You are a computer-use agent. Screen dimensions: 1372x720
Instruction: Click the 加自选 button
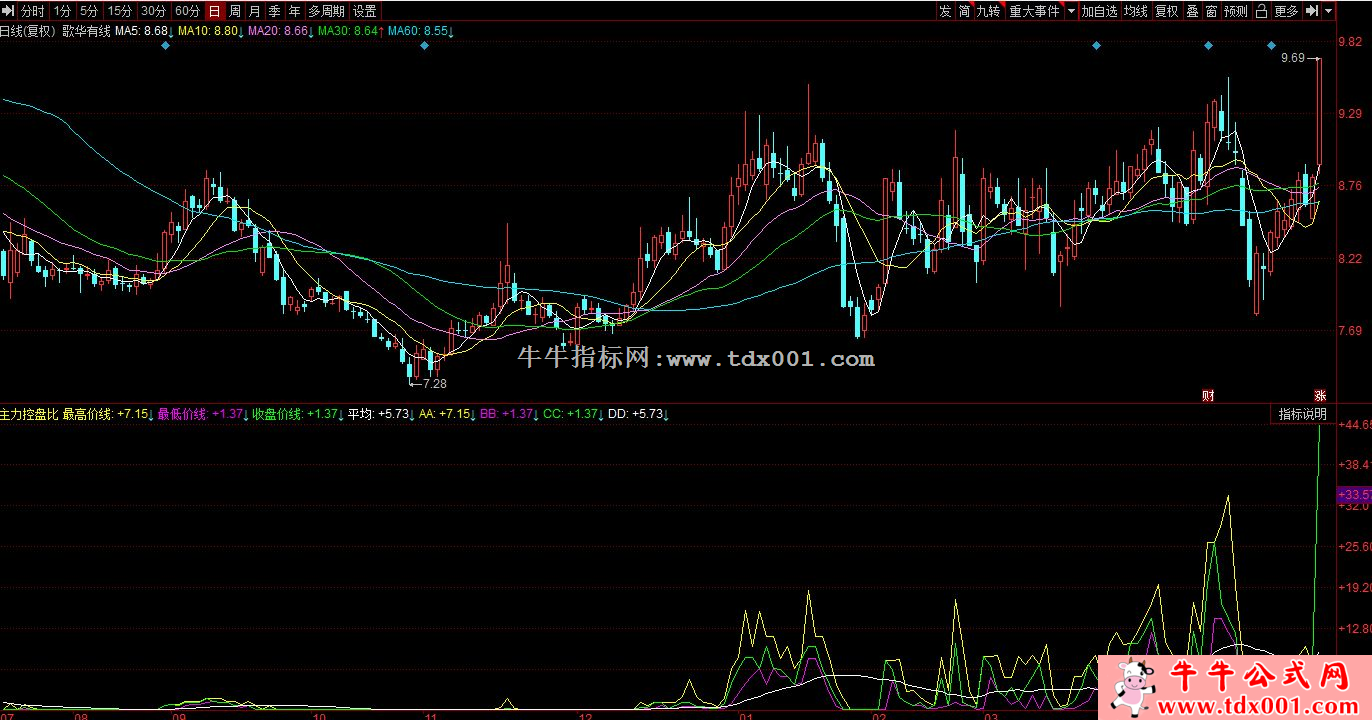pyautogui.click(x=1099, y=11)
